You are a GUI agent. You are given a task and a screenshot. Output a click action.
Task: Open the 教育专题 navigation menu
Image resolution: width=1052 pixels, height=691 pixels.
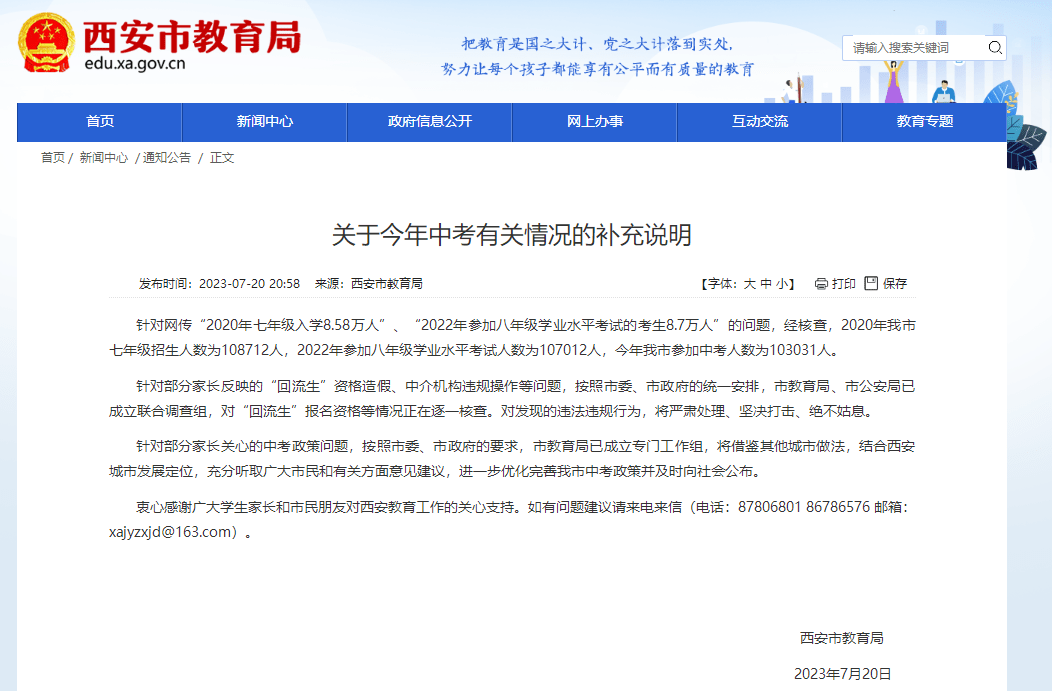pos(925,121)
